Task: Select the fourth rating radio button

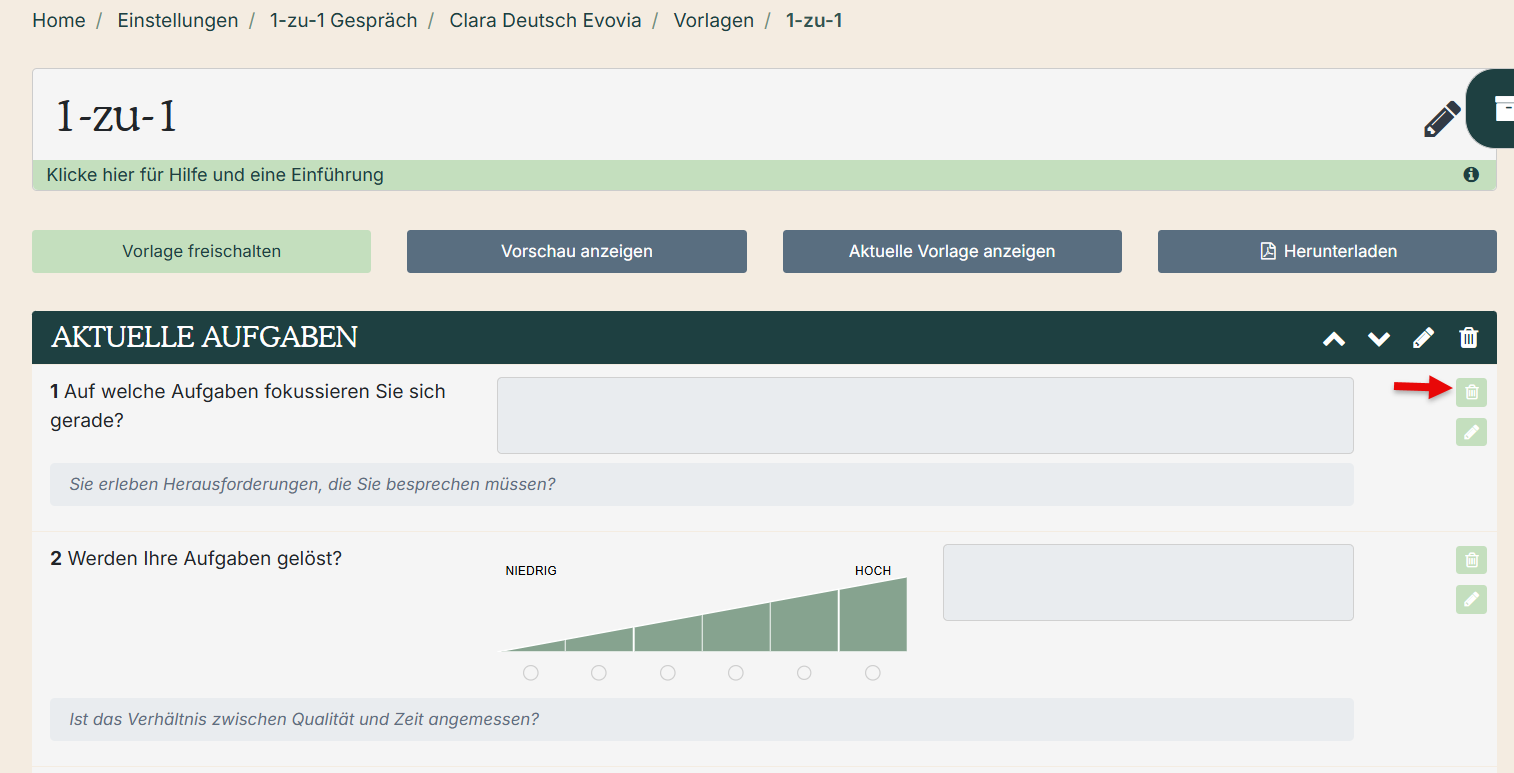Action: click(736, 673)
